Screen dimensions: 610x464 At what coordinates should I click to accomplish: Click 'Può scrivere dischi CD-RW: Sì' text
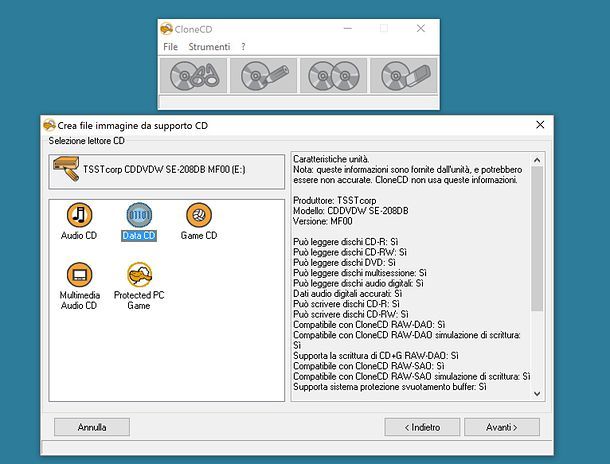(351, 314)
